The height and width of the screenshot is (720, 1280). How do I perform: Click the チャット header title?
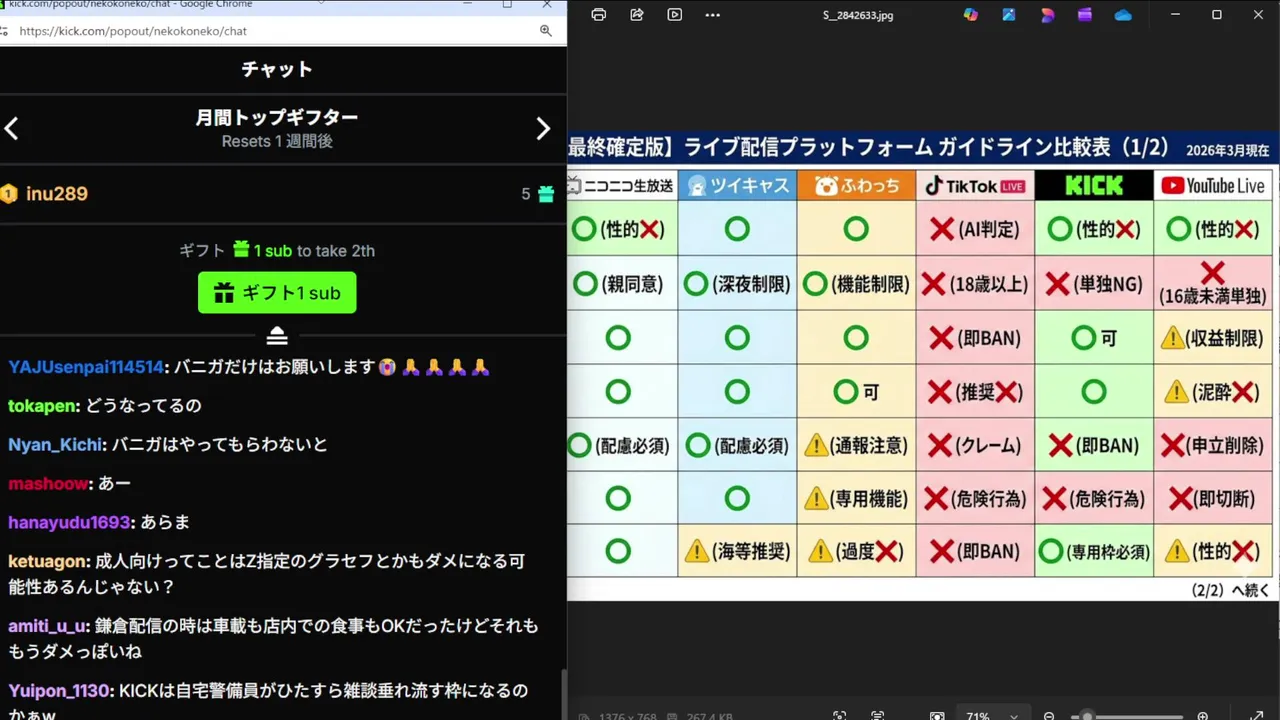click(x=277, y=69)
